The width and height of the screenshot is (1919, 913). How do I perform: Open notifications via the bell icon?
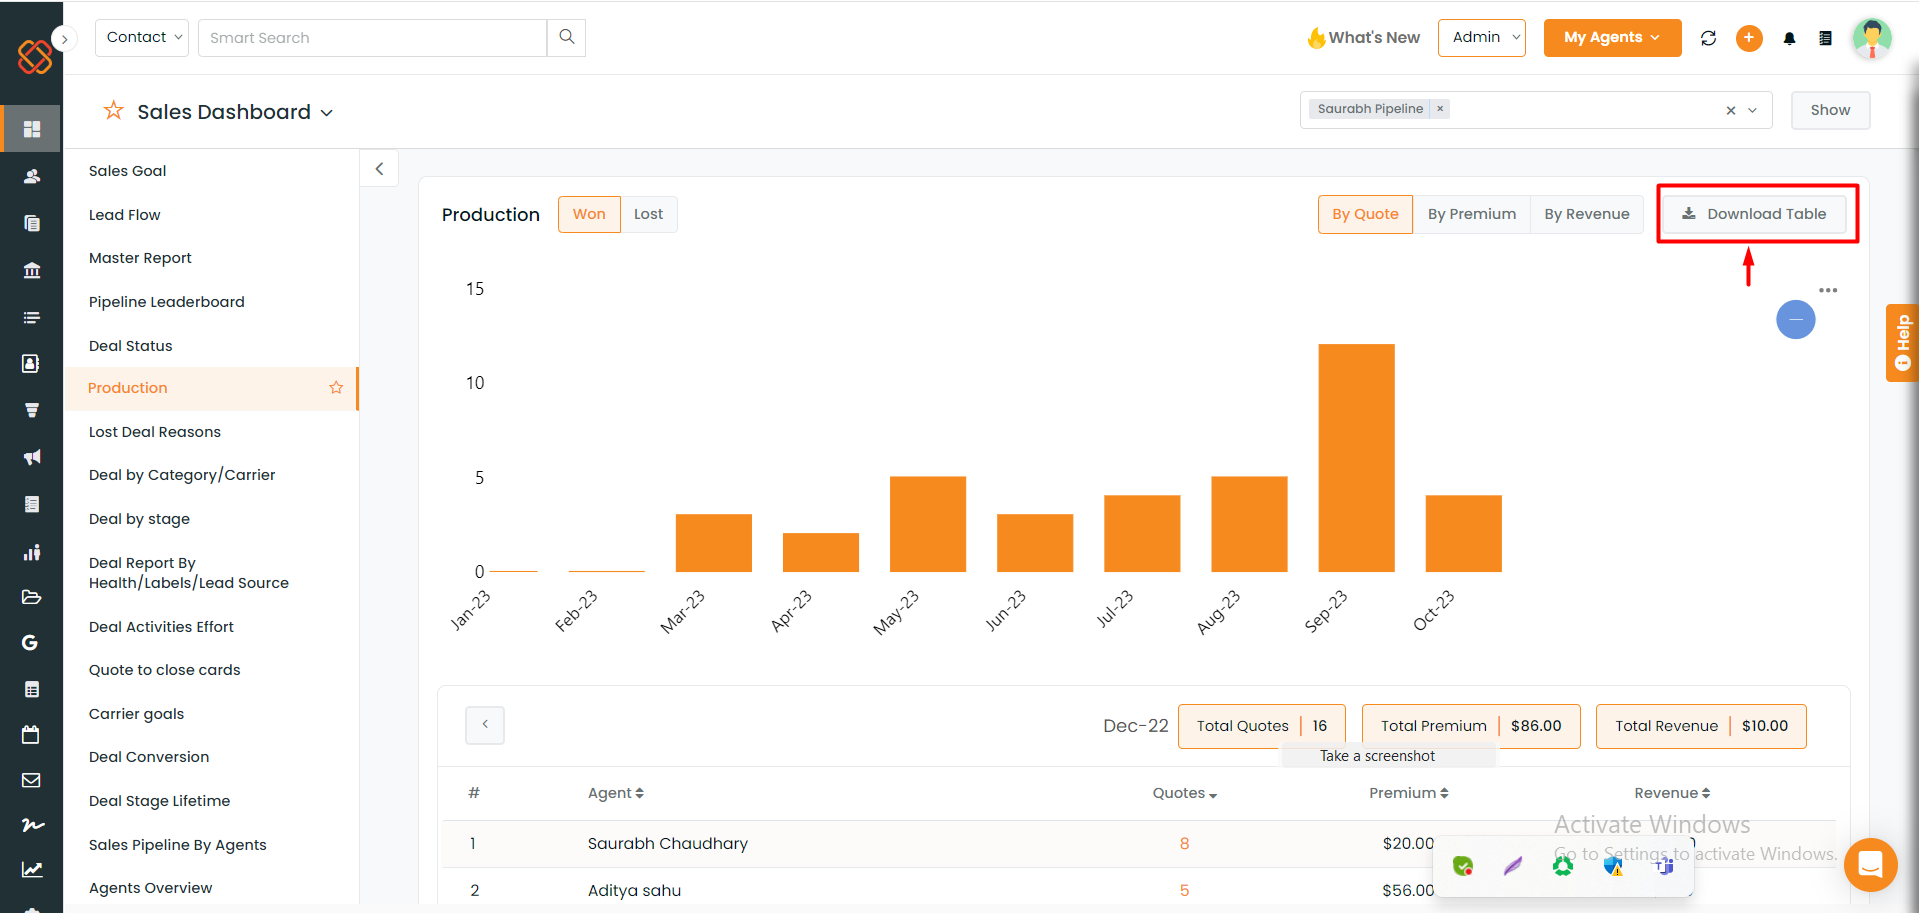(x=1790, y=38)
